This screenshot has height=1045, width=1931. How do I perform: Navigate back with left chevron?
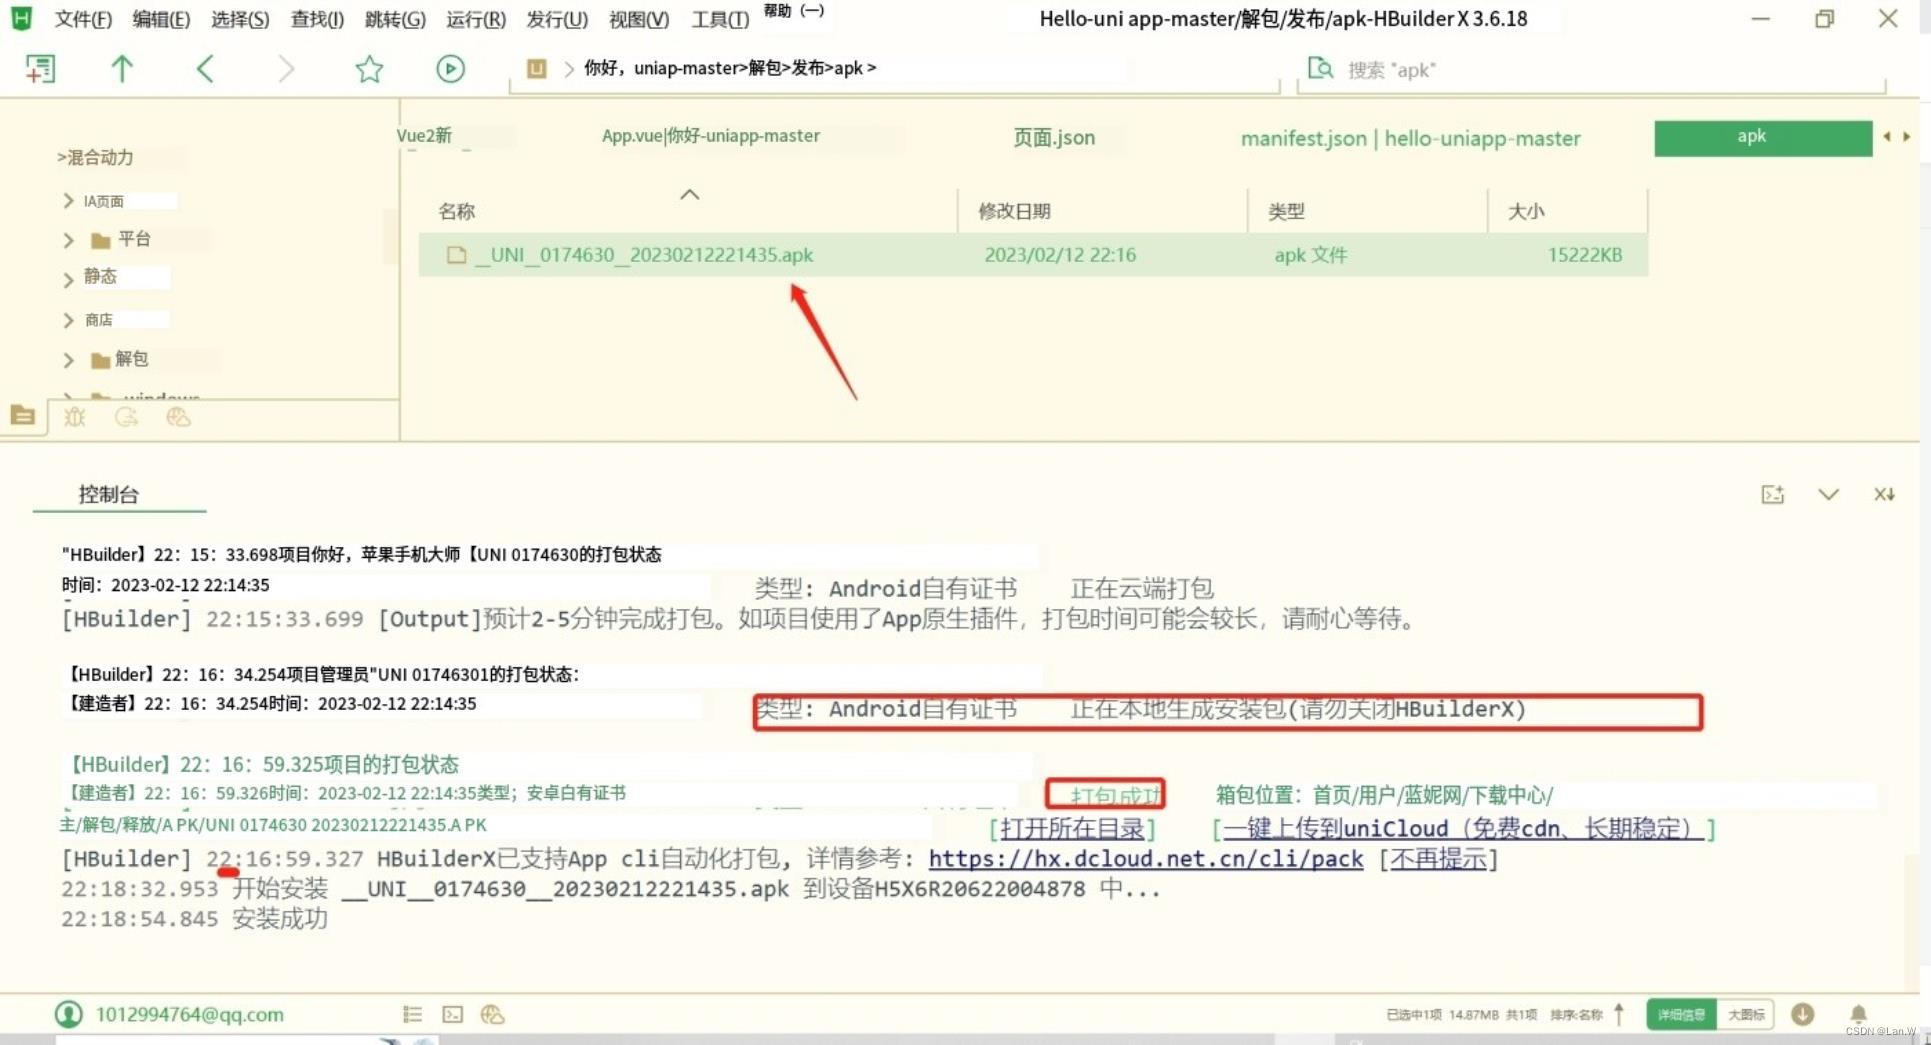click(205, 69)
